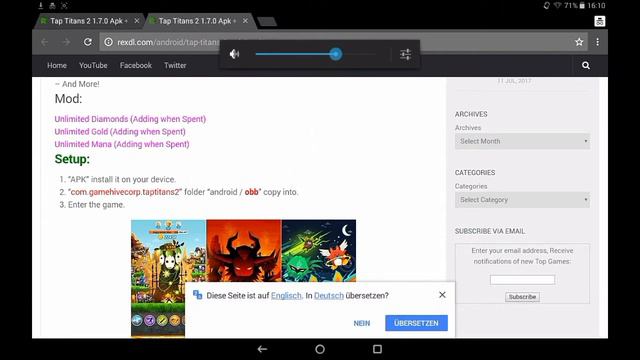Open the Twitter menu item
The height and width of the screenshot is (360, 640).
[175, 65]
